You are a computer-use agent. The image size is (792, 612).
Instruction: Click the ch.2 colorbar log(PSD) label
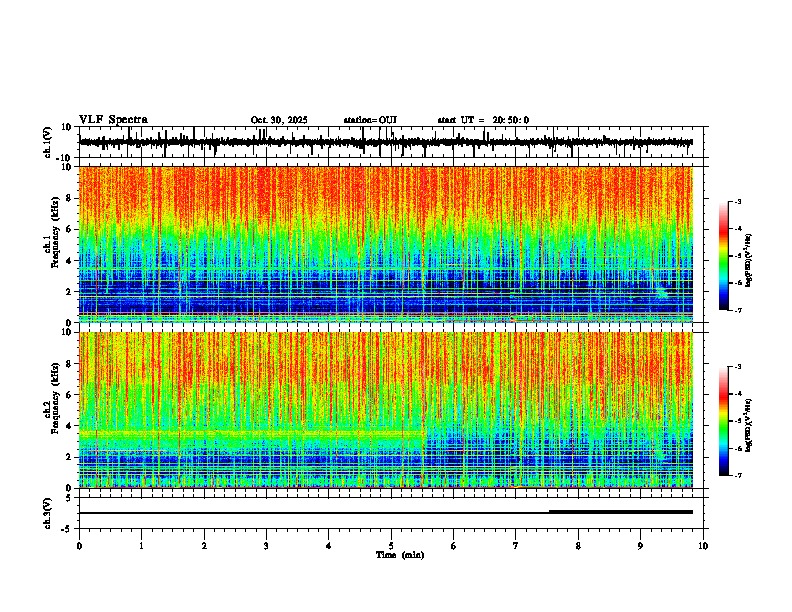coord(749,425)
